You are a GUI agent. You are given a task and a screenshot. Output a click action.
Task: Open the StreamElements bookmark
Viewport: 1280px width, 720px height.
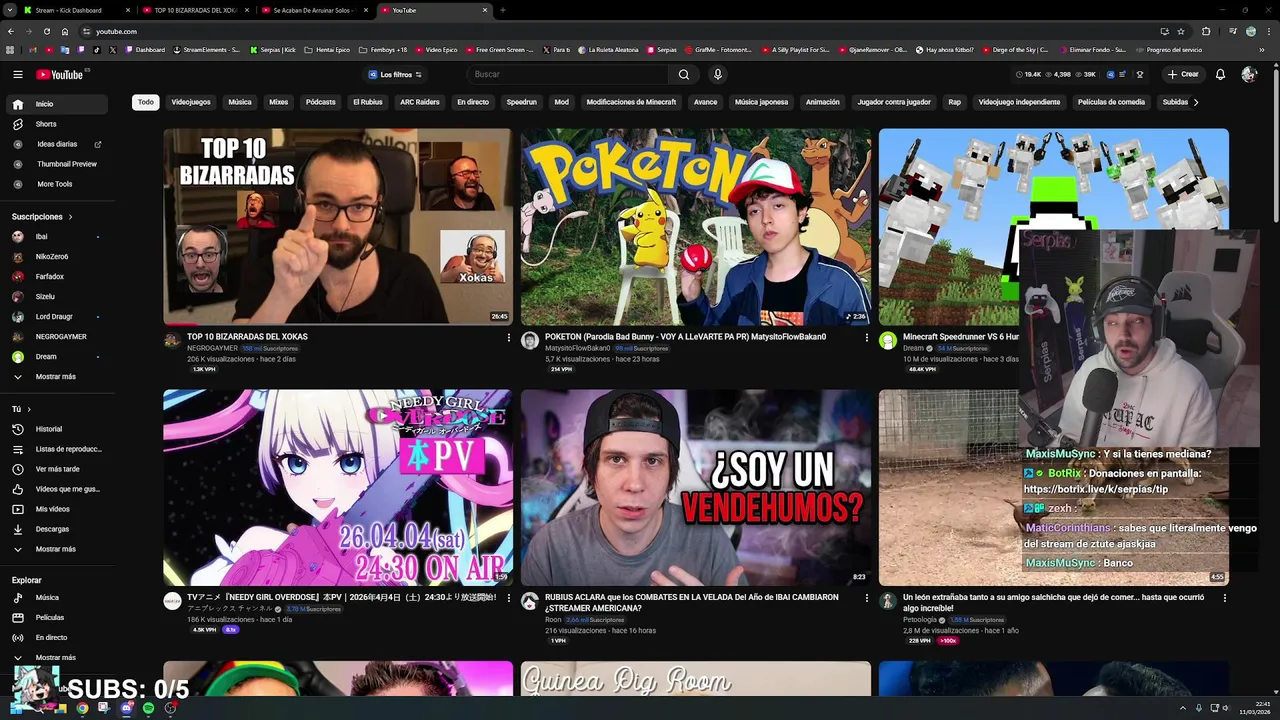[206, 49]
